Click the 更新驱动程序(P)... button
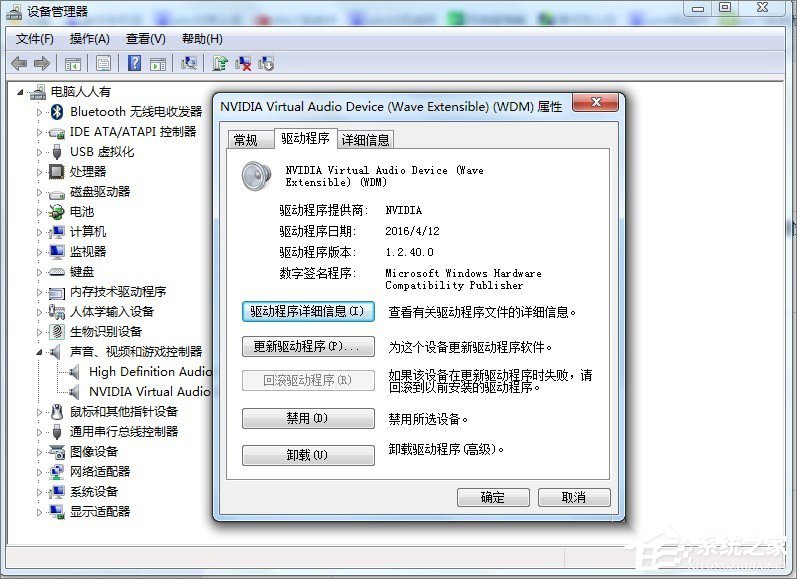This screenshot has height=579, width=797. tap(308, 347)
